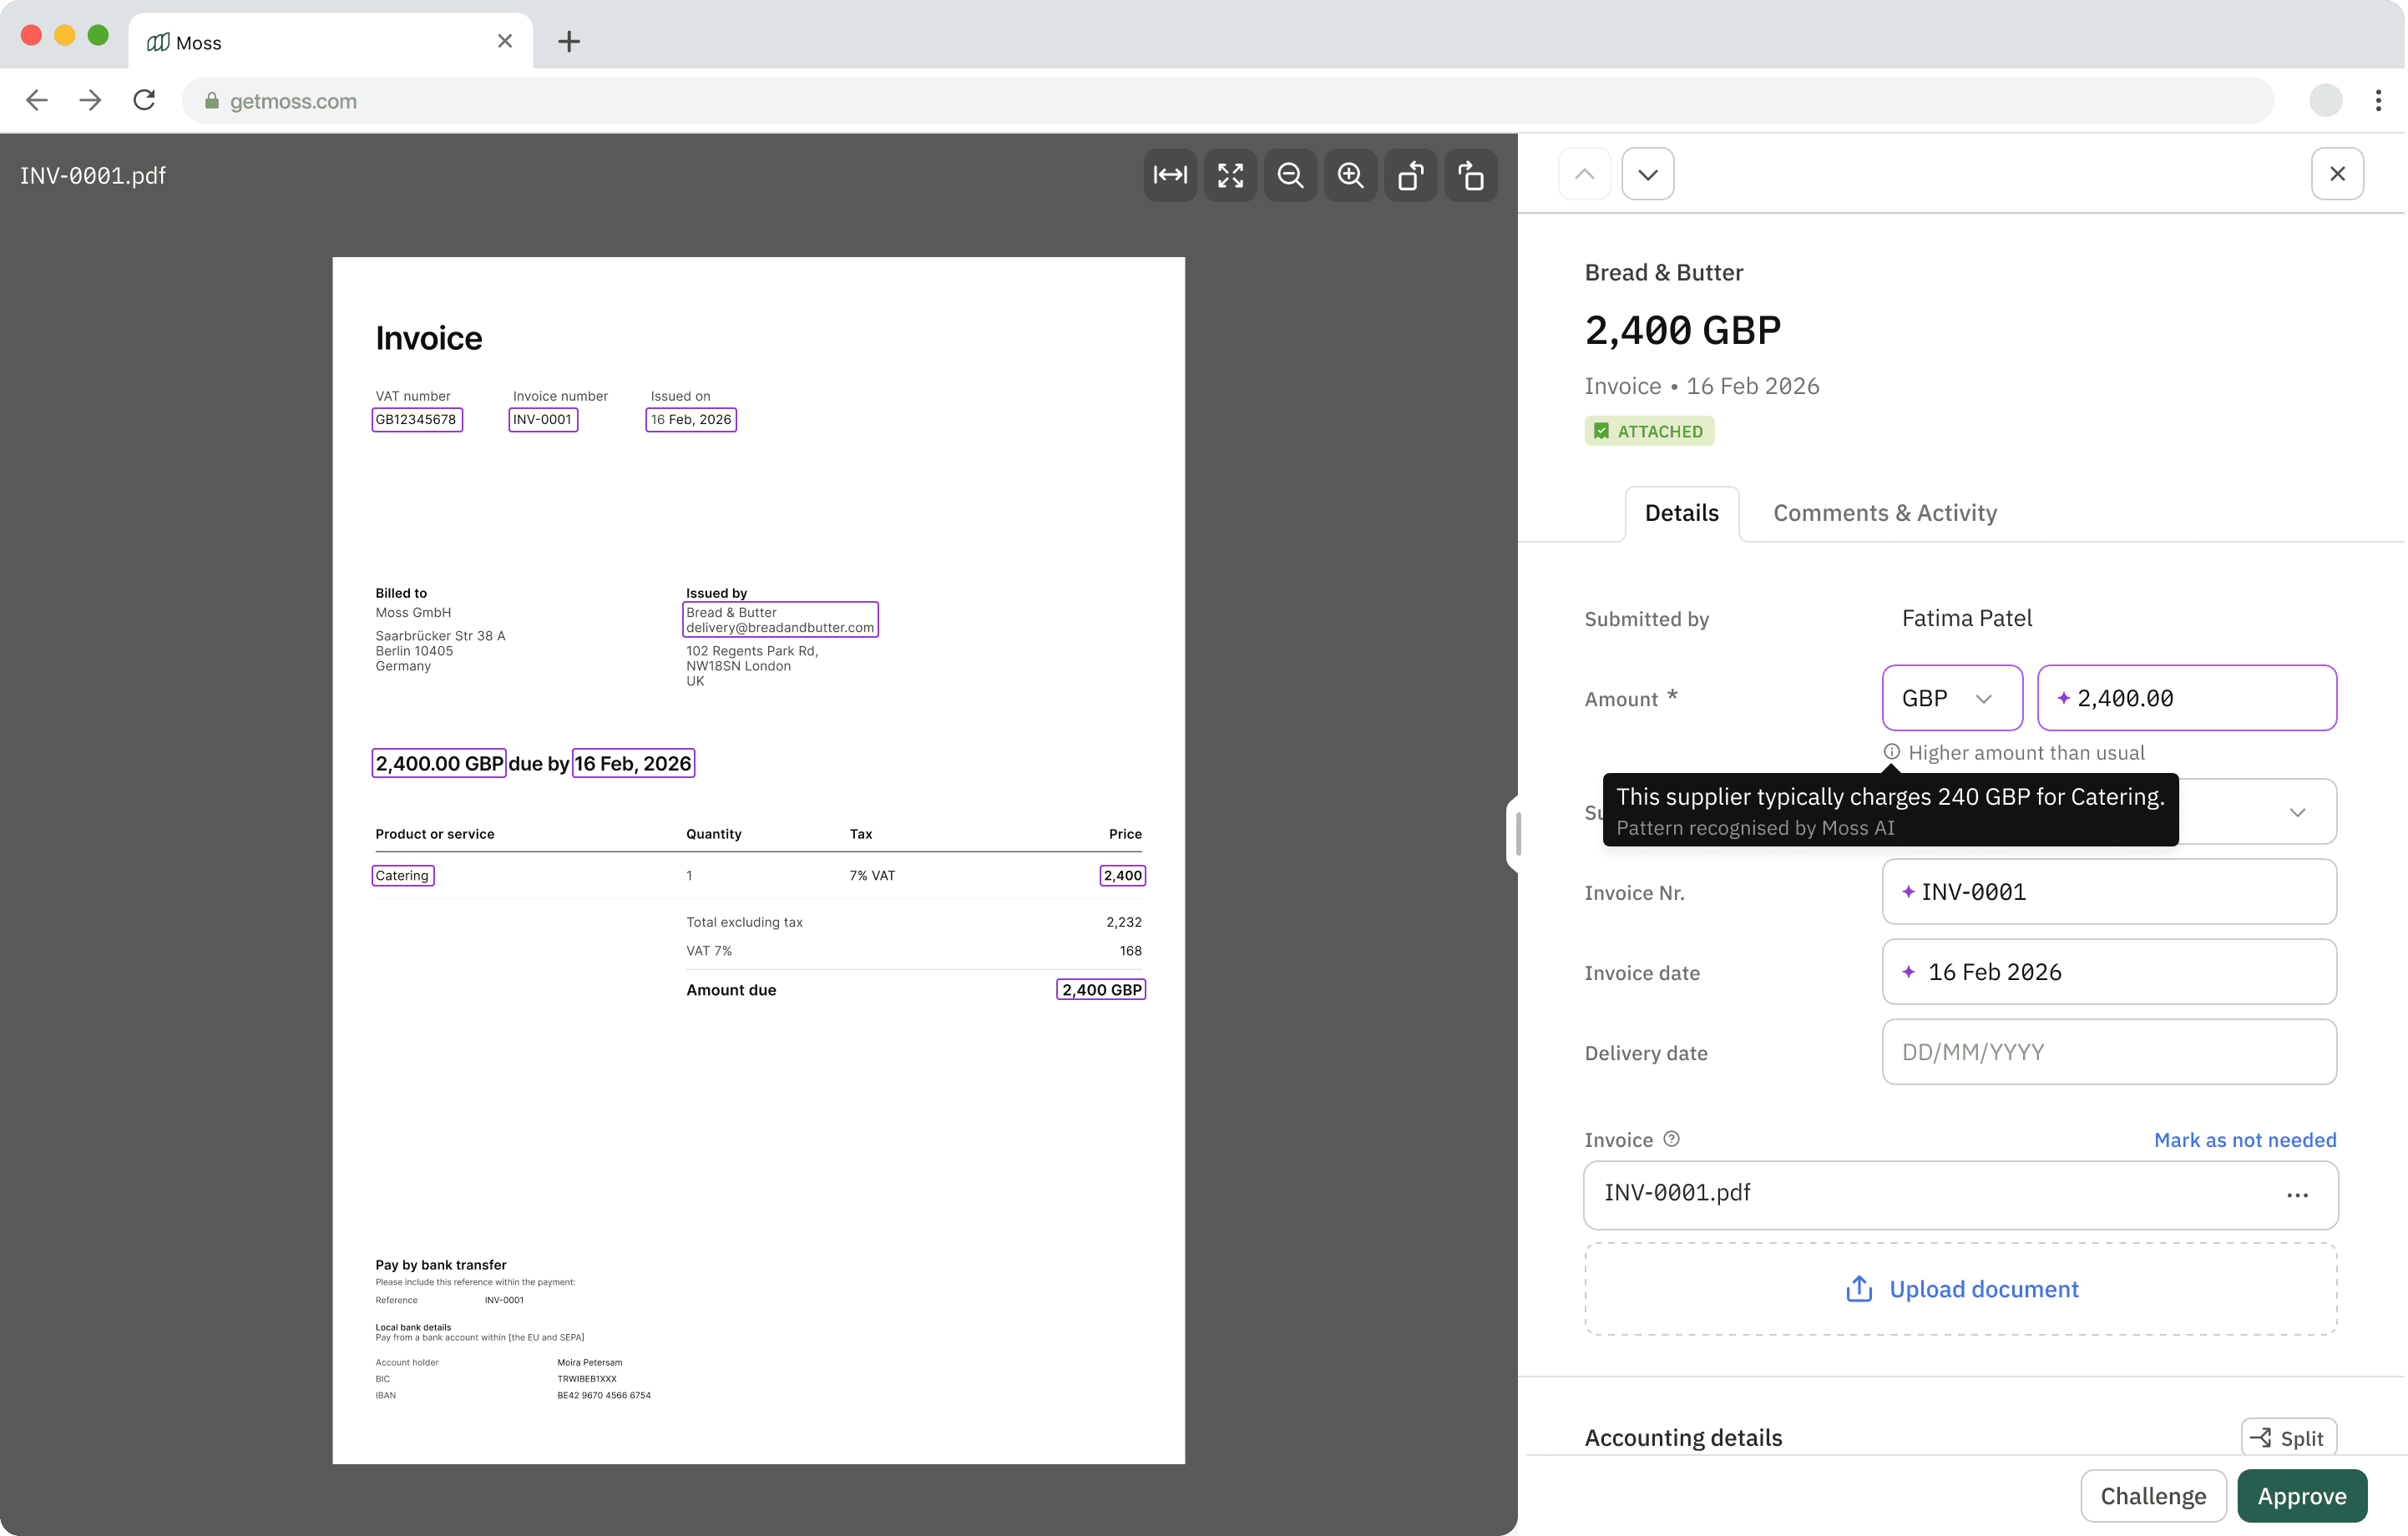The width and height of the screenshot is (2408, 1536).
Task: Click Upload document drop area
Action: click(x=1960, y=1289)
